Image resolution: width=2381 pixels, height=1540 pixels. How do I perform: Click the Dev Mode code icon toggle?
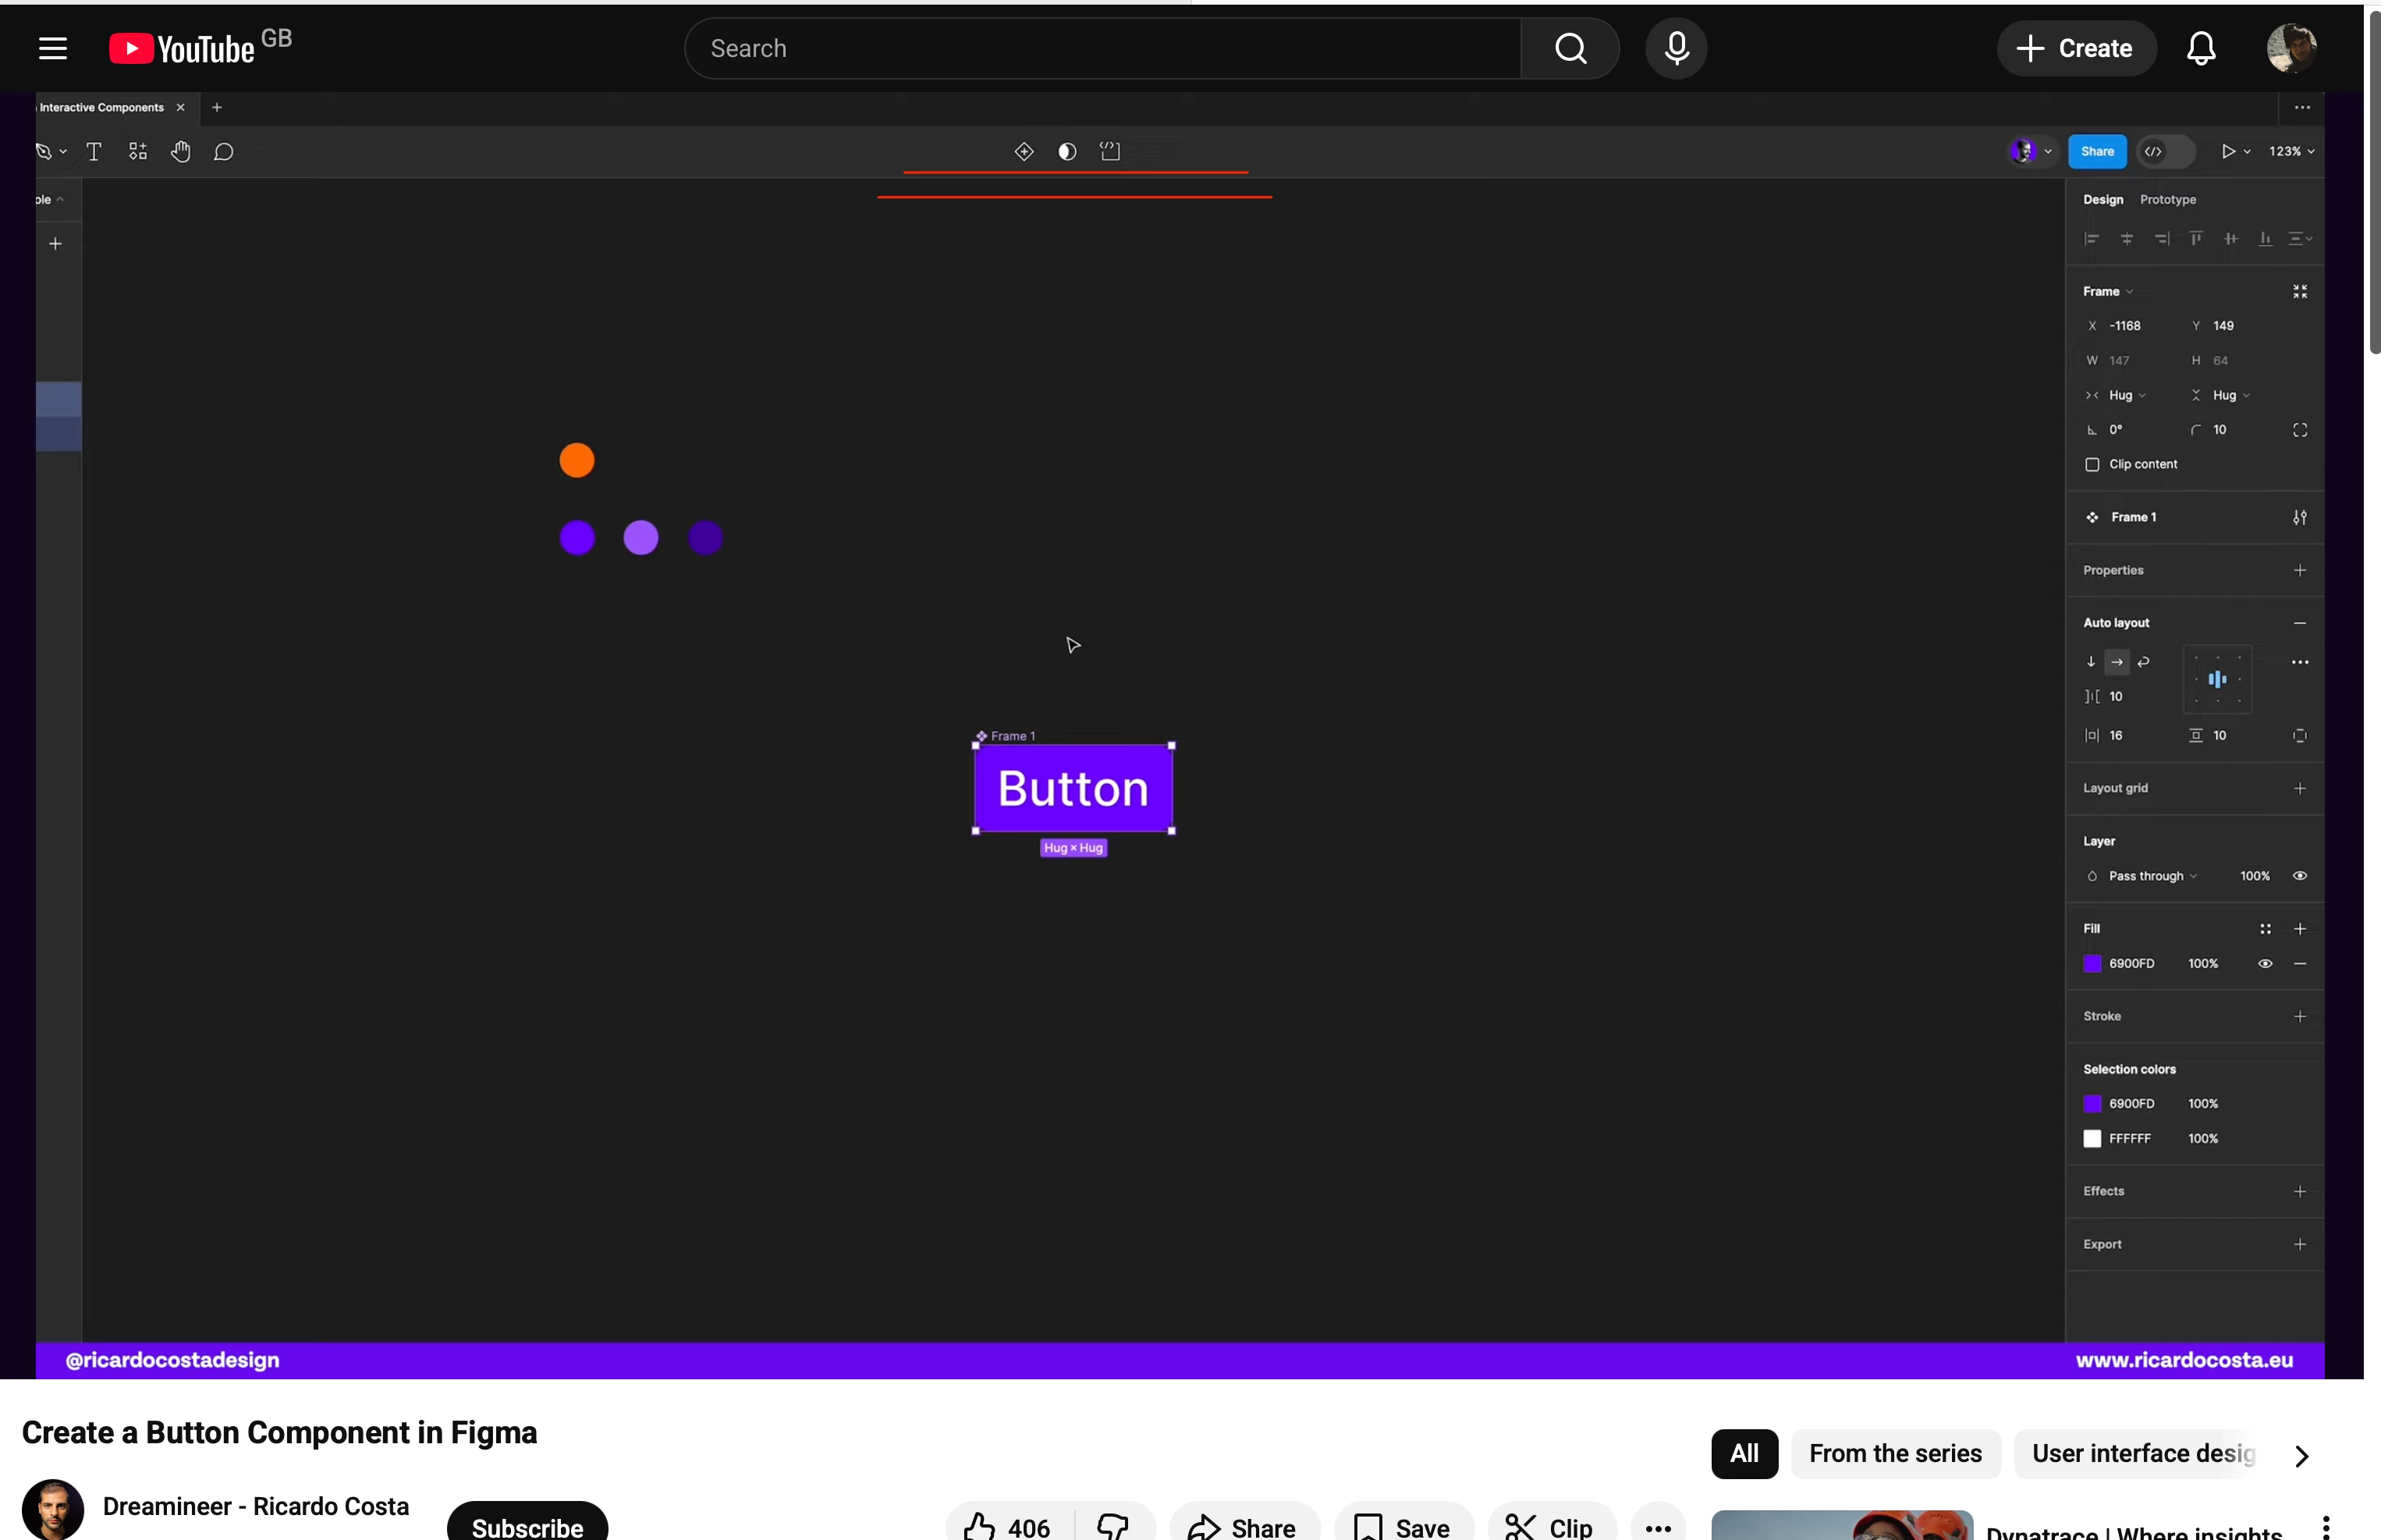coord(2153,151)
